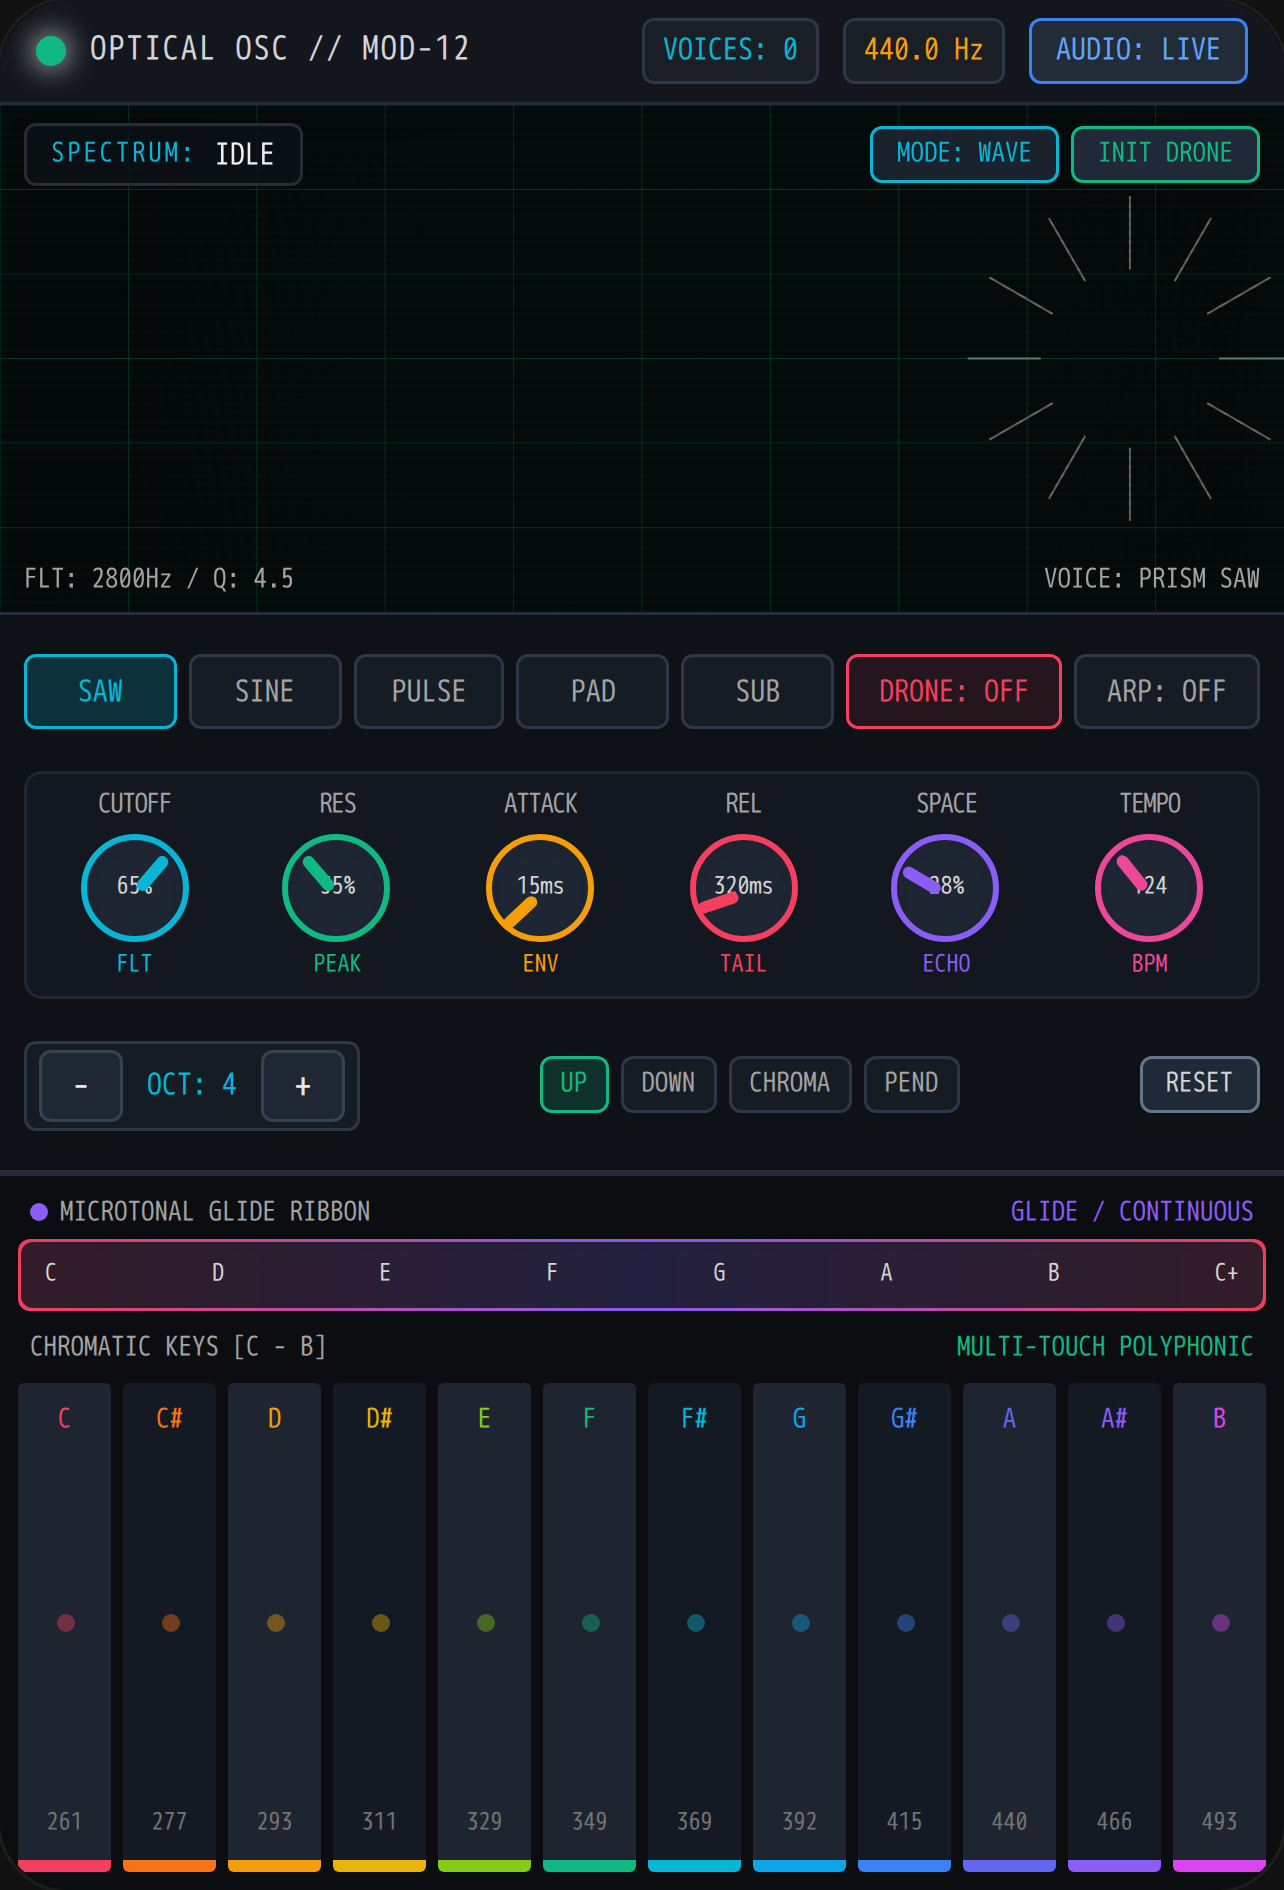Select the SAW waveform

(100, 691)
